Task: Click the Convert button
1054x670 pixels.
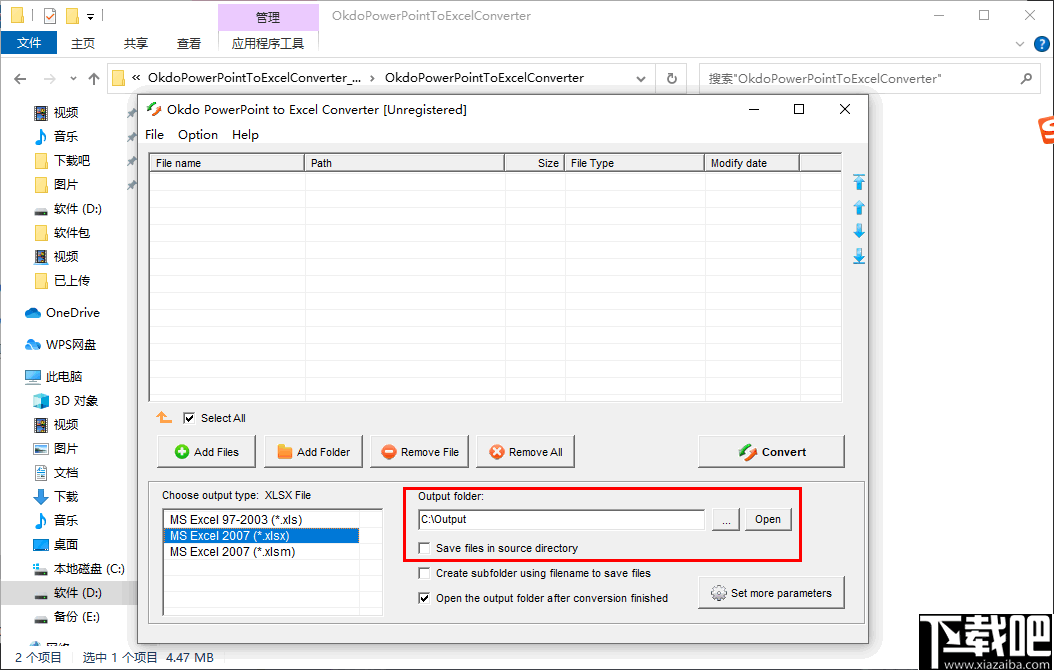Action: point(771,451)
